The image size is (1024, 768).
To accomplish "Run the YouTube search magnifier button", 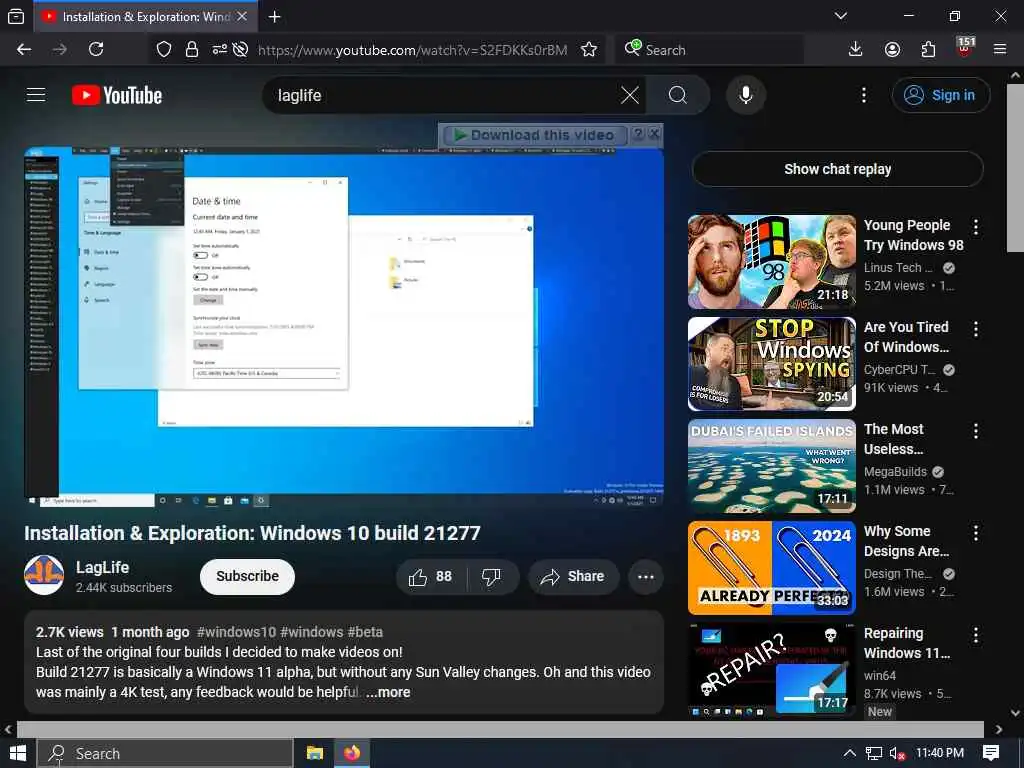I will pyautogui.click(x=677, y=95).
